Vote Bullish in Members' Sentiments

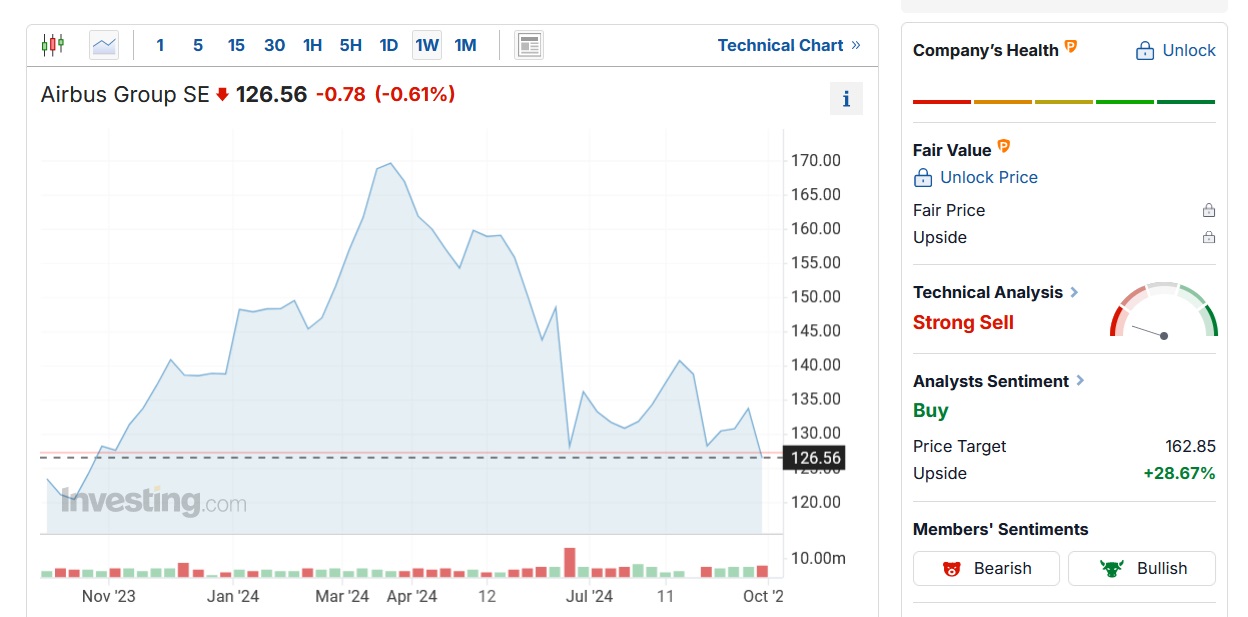[x=1142, y=568]
